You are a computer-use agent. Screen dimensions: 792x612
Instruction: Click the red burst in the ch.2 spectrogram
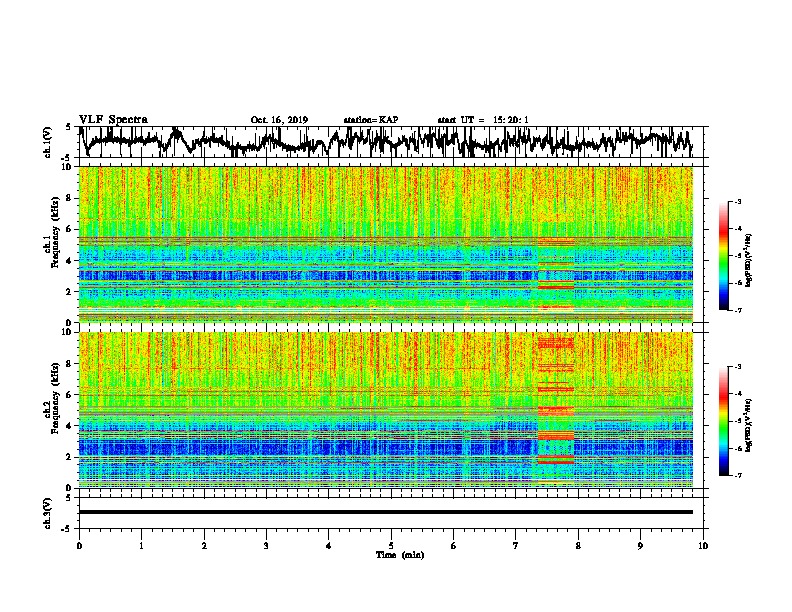pos(556,409)
